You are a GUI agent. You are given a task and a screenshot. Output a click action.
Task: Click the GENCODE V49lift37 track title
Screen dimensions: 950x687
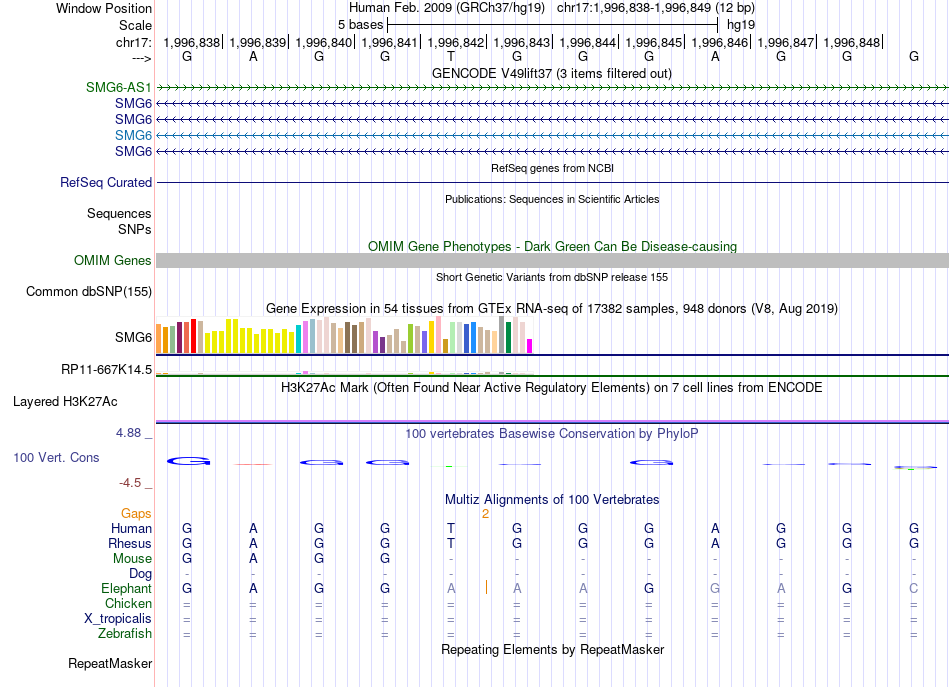(x=552, y=73)
